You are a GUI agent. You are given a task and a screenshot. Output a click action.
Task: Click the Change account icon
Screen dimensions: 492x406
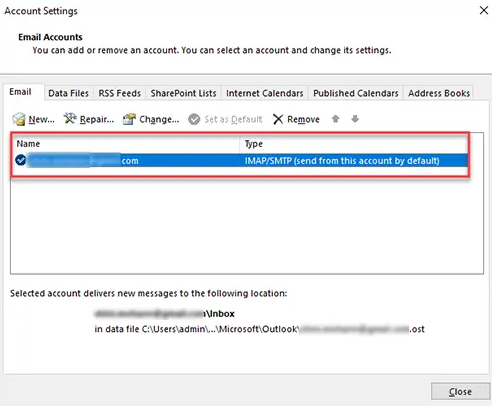pyautogui.click(x=129, y=119)
